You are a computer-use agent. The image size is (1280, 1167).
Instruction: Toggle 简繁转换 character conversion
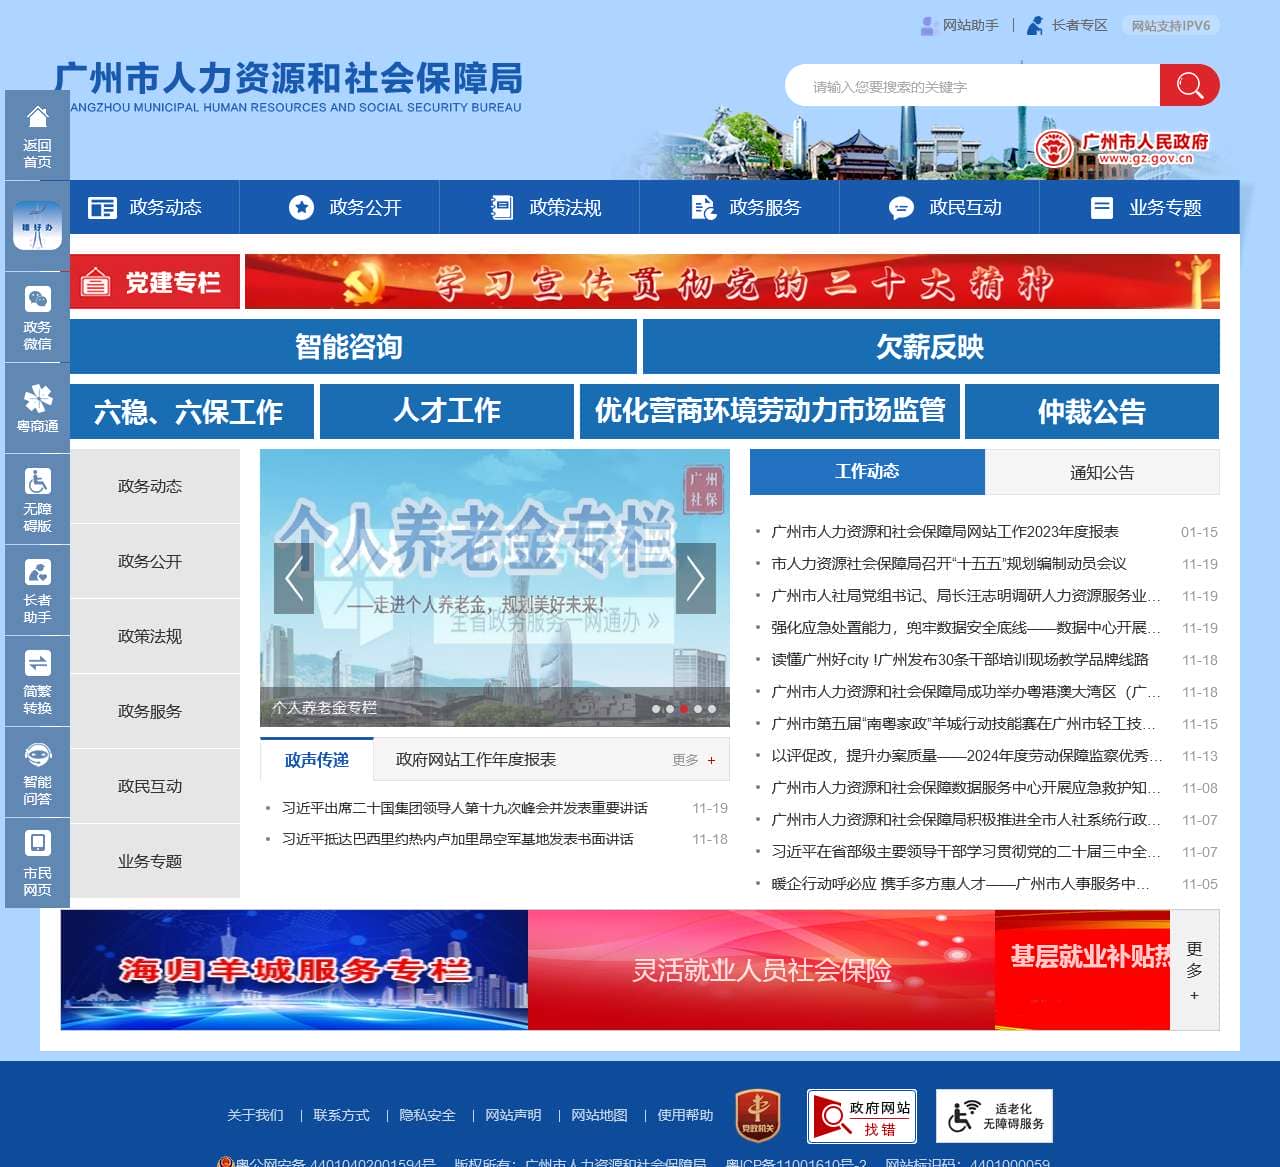pos(37,680)
